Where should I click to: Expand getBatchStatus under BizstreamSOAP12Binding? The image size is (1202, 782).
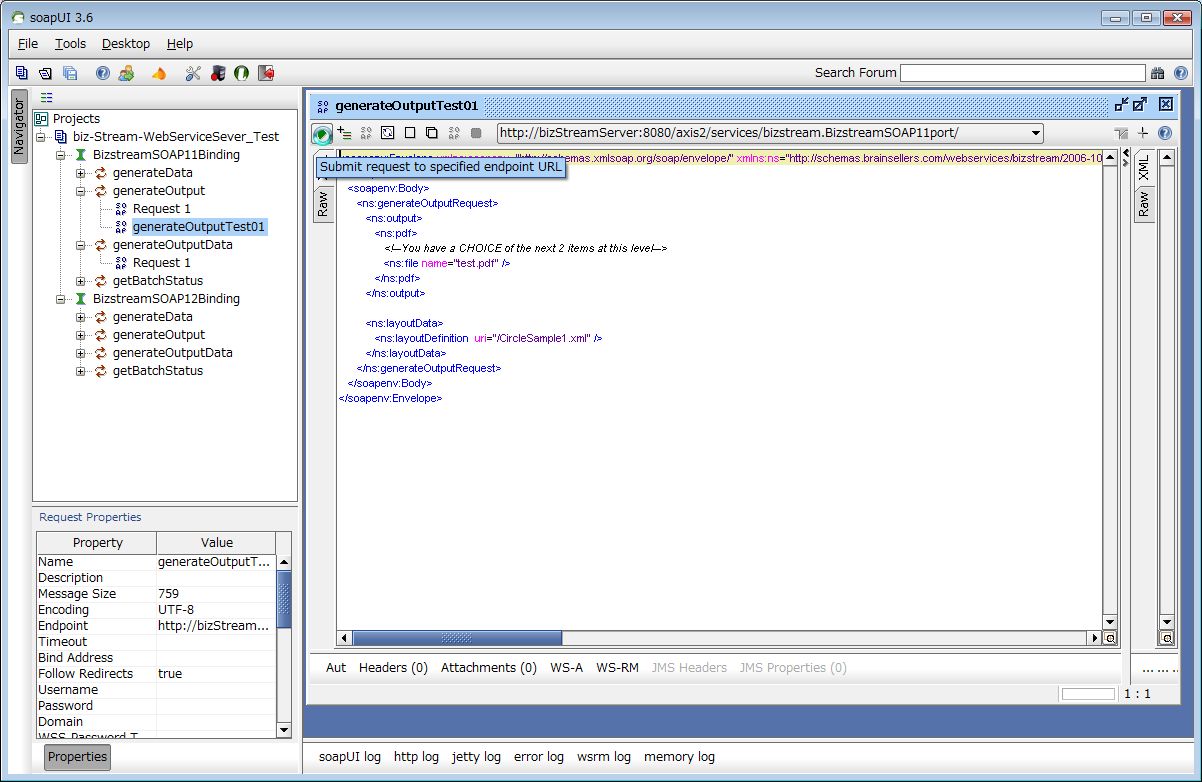(x=81, y=370)
